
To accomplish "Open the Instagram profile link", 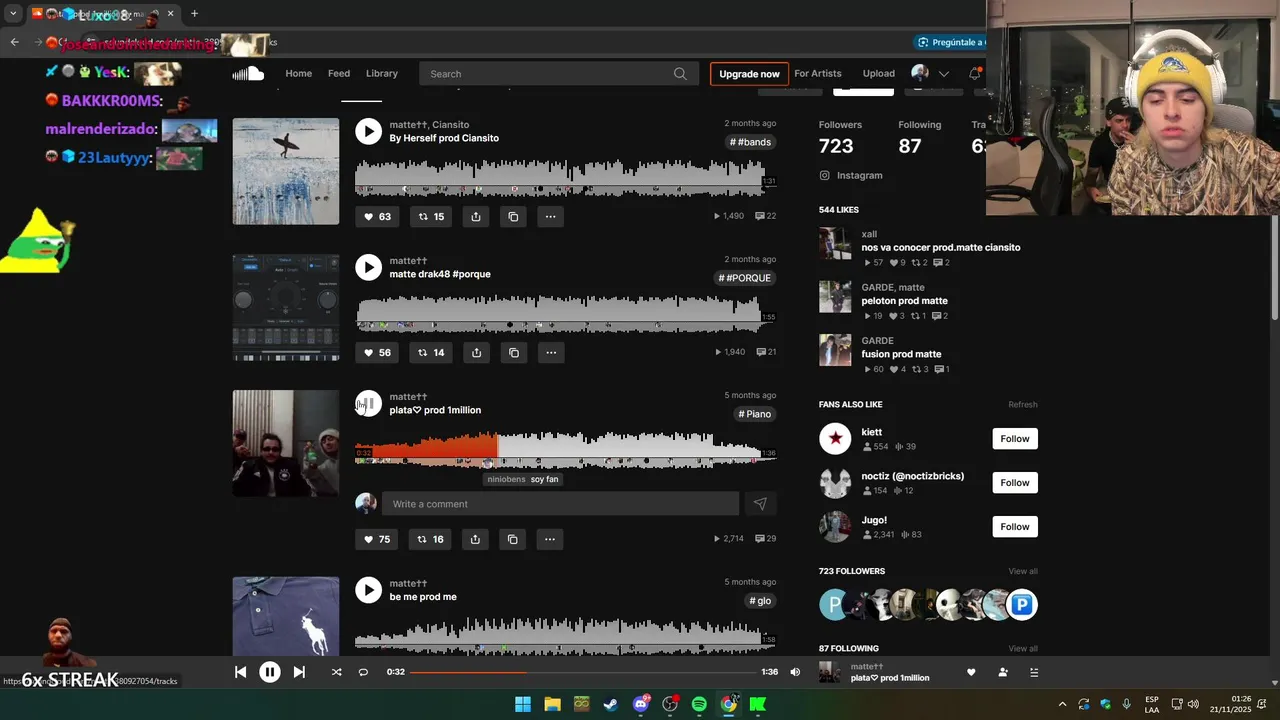I will (x=851, y=175).
